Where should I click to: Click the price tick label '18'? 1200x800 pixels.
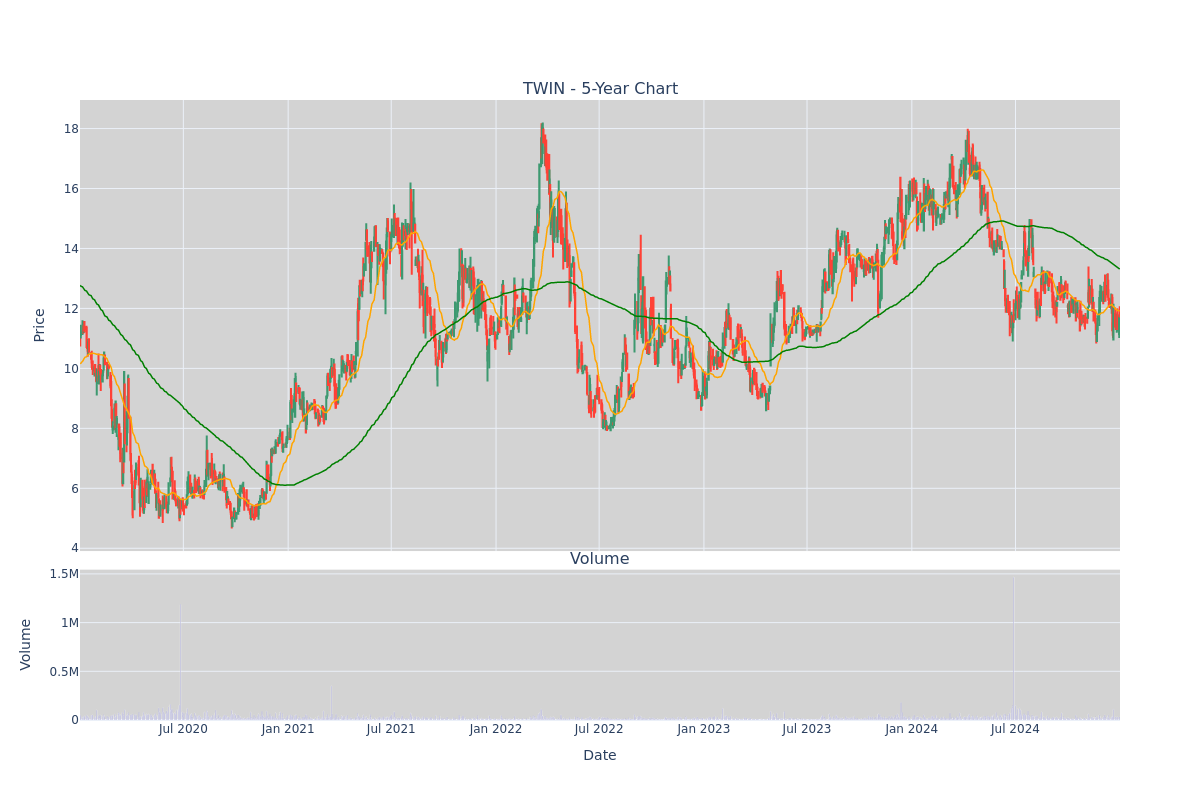click(71, 129)
